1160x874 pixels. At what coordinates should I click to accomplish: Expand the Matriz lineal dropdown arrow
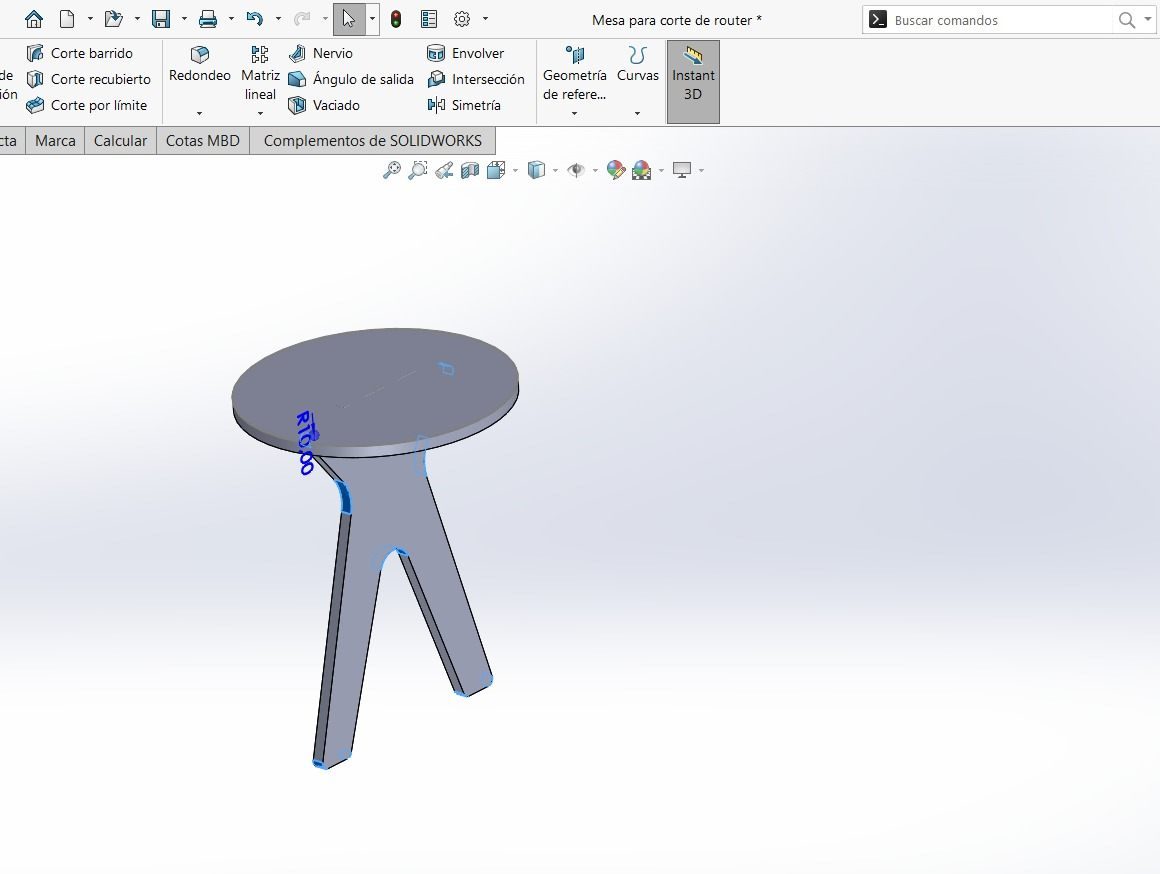point(260,113)
